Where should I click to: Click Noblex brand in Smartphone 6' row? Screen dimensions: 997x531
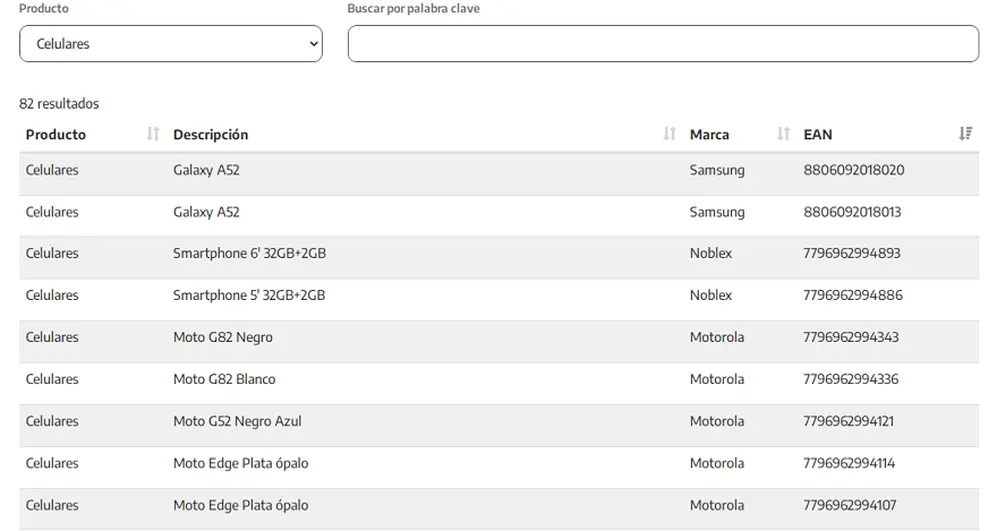point(711,253)
